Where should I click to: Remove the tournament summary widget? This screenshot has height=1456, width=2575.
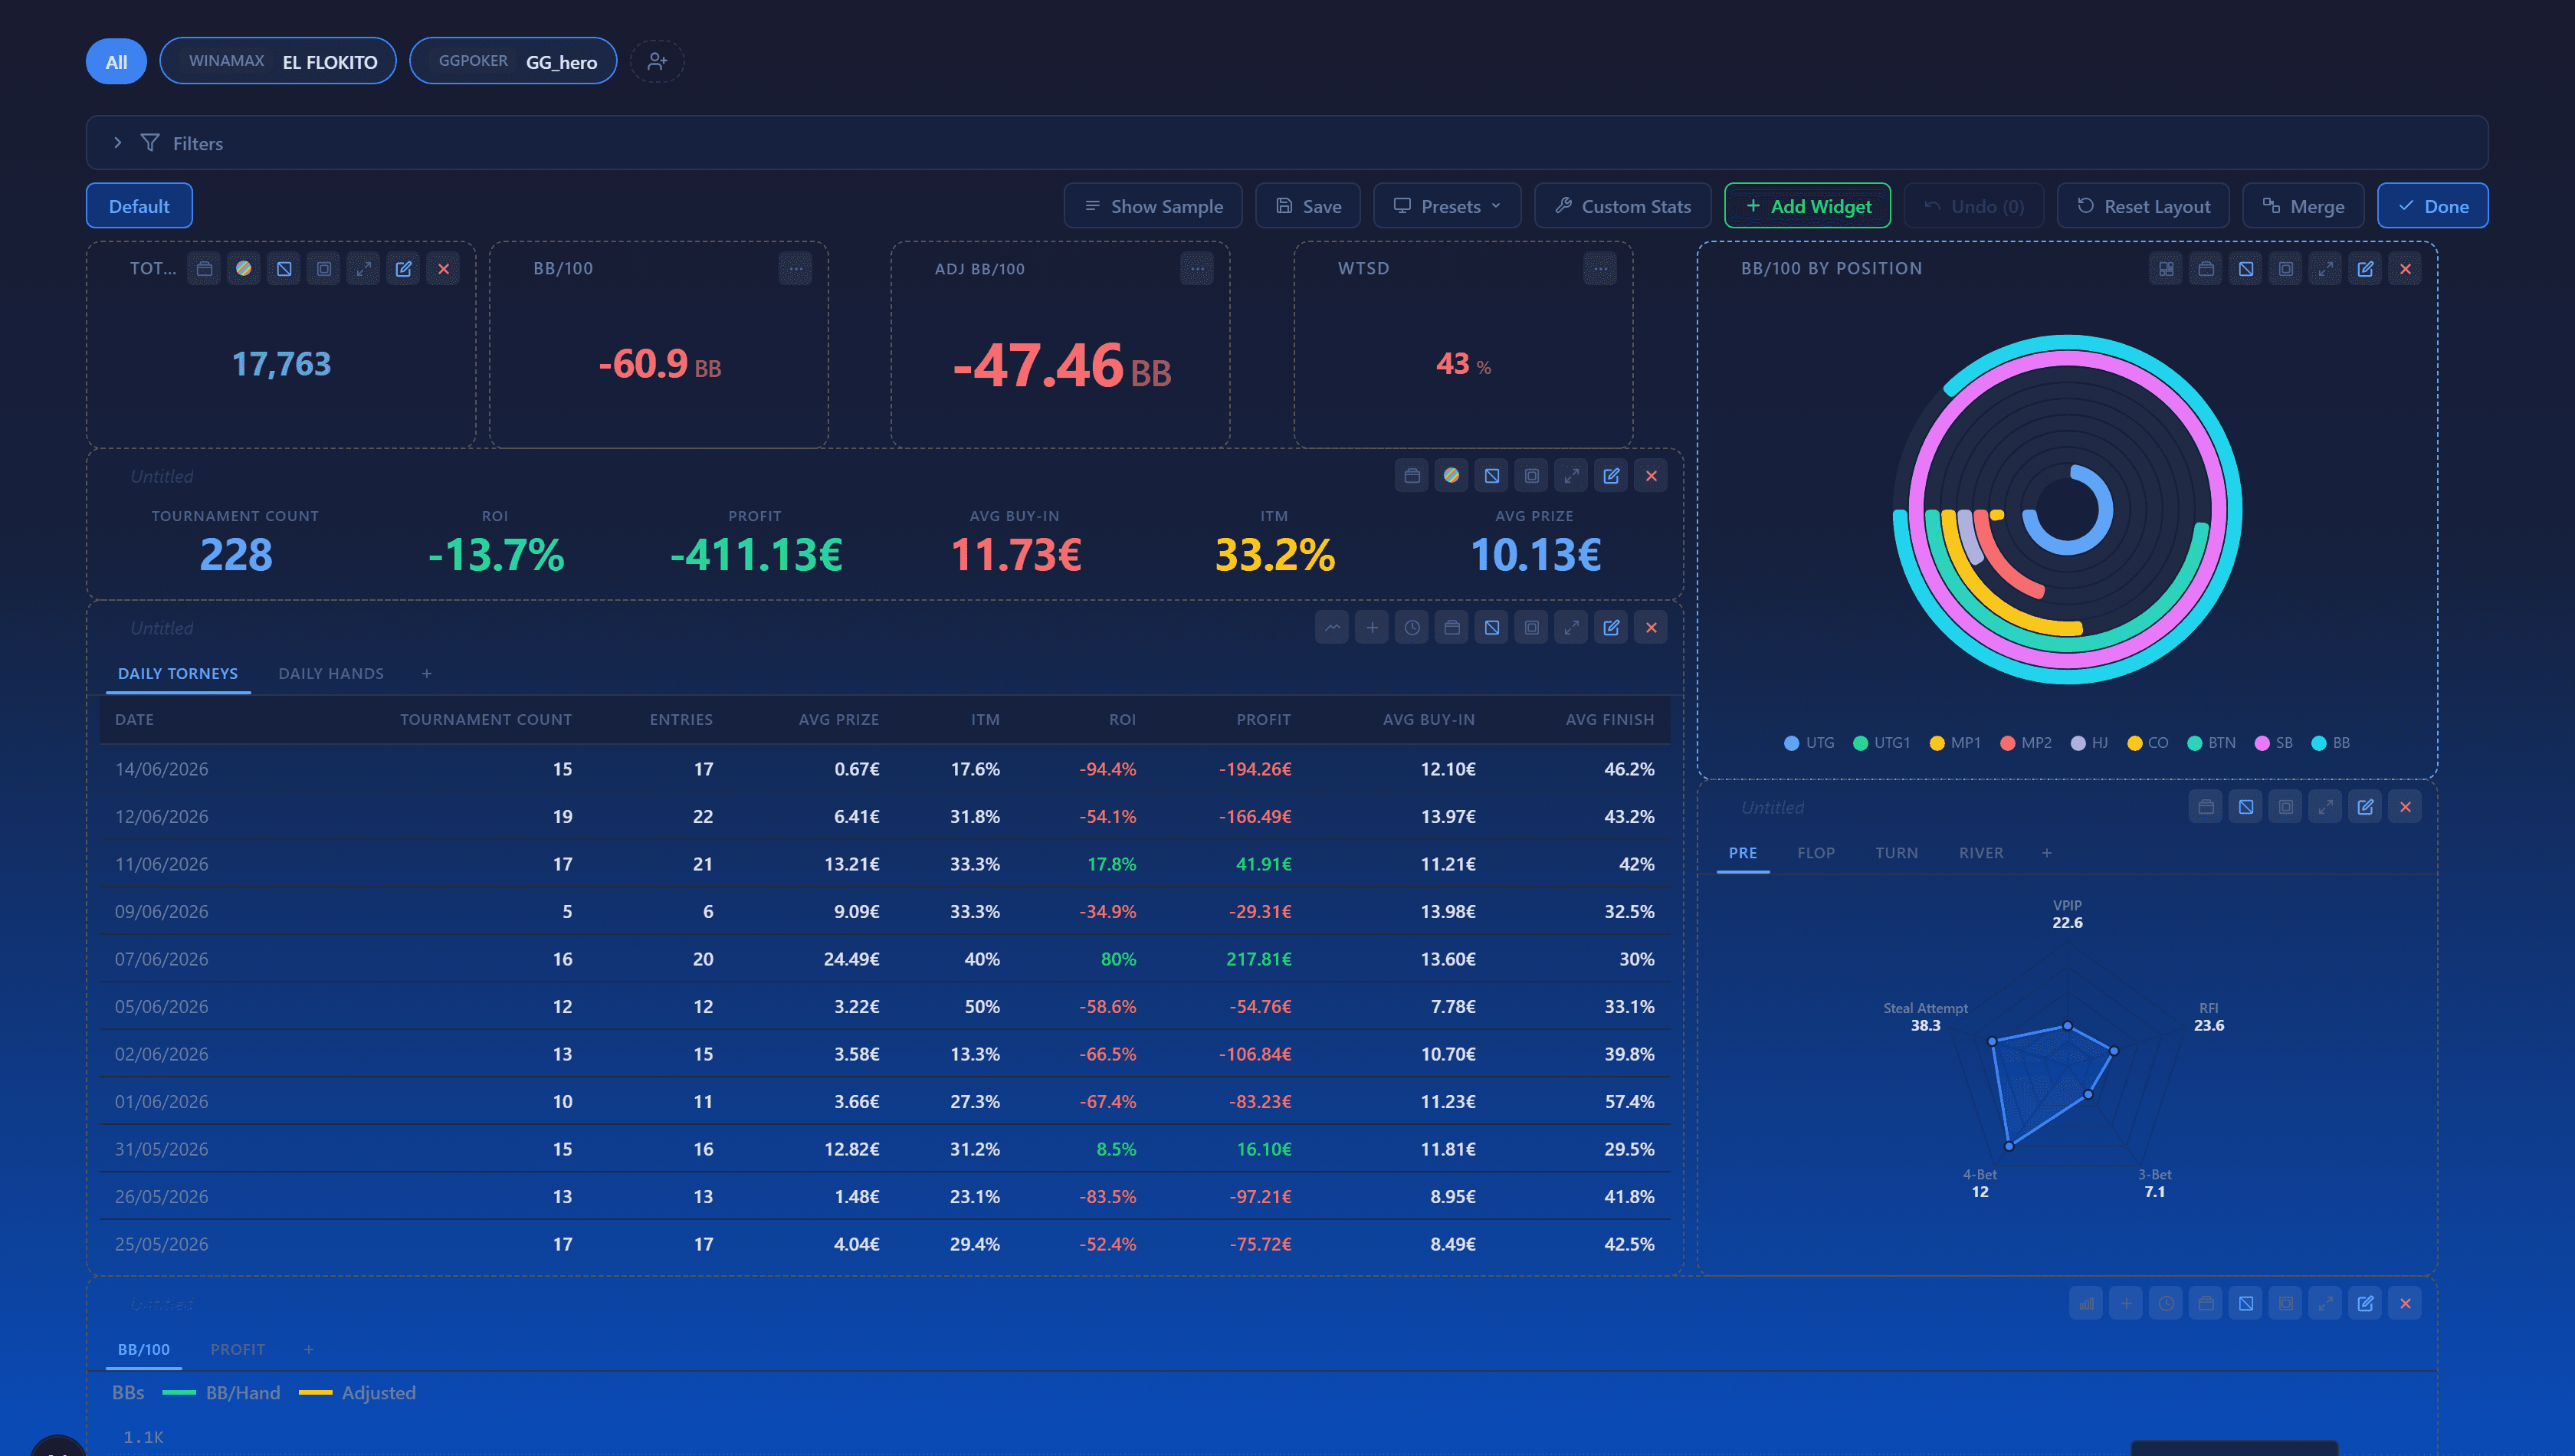click(x=1652, y=476)
